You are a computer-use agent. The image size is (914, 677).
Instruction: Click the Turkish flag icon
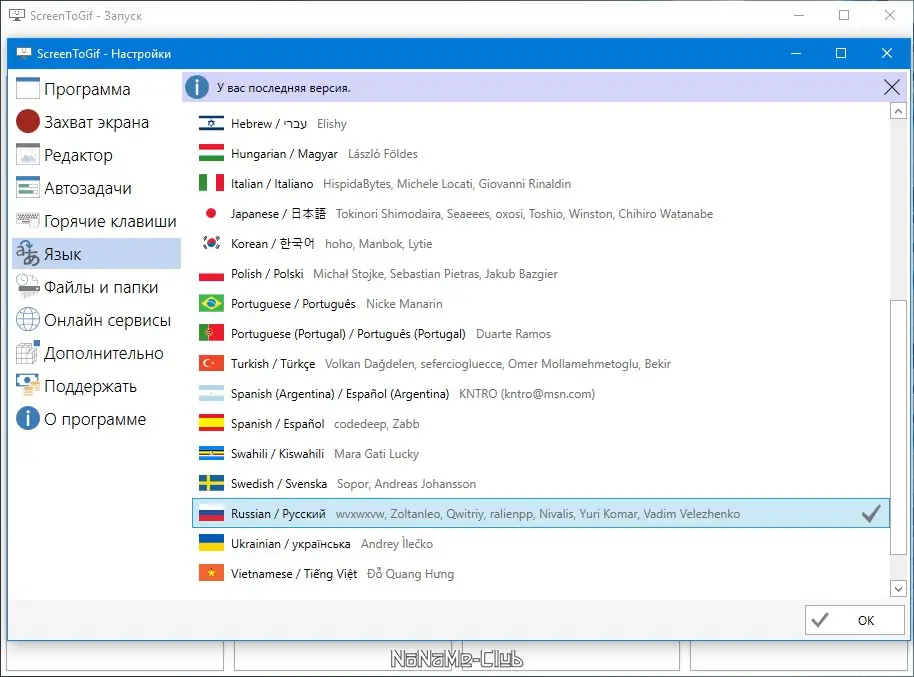[x=211, y=363]
